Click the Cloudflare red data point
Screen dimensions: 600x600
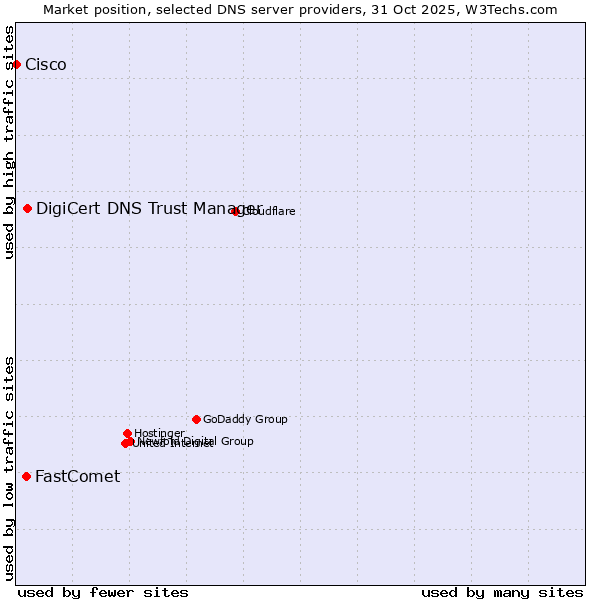pyautogui.click(x=236, y=211)
